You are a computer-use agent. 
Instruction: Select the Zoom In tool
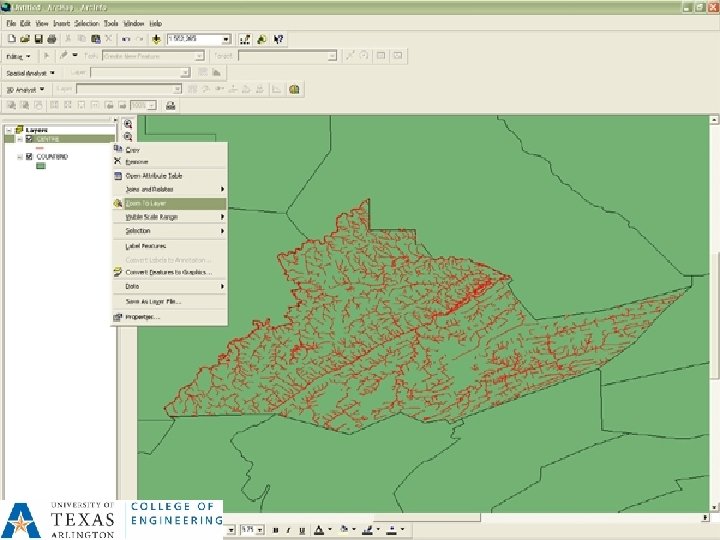pyautogui.click(x=128, y=124)
